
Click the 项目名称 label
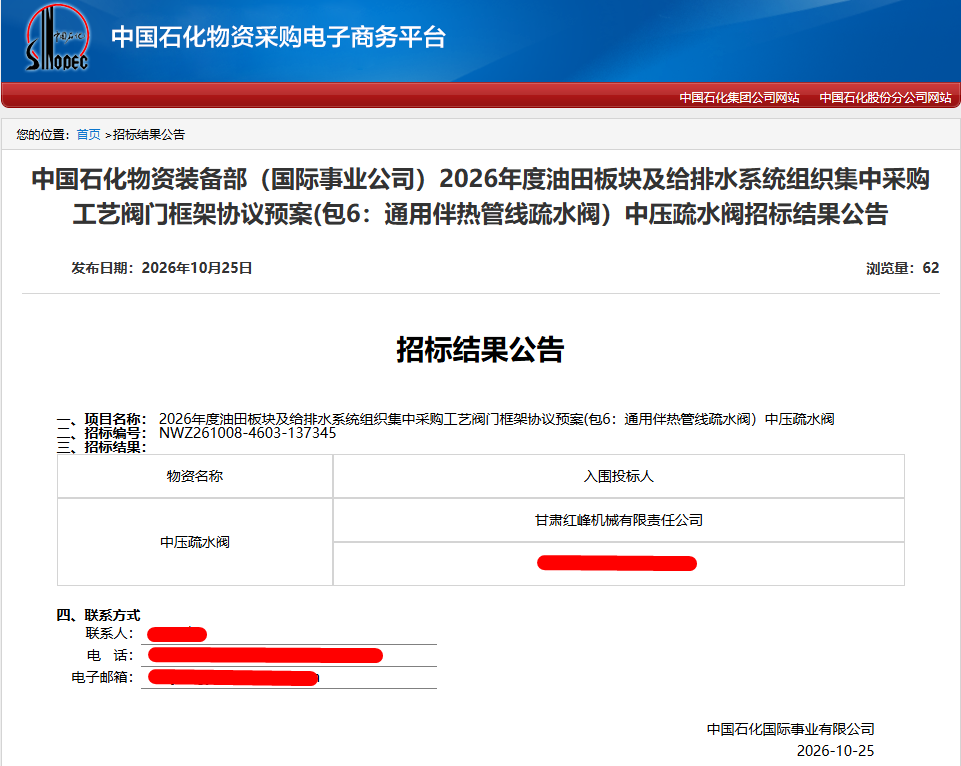tap(115, 419)
